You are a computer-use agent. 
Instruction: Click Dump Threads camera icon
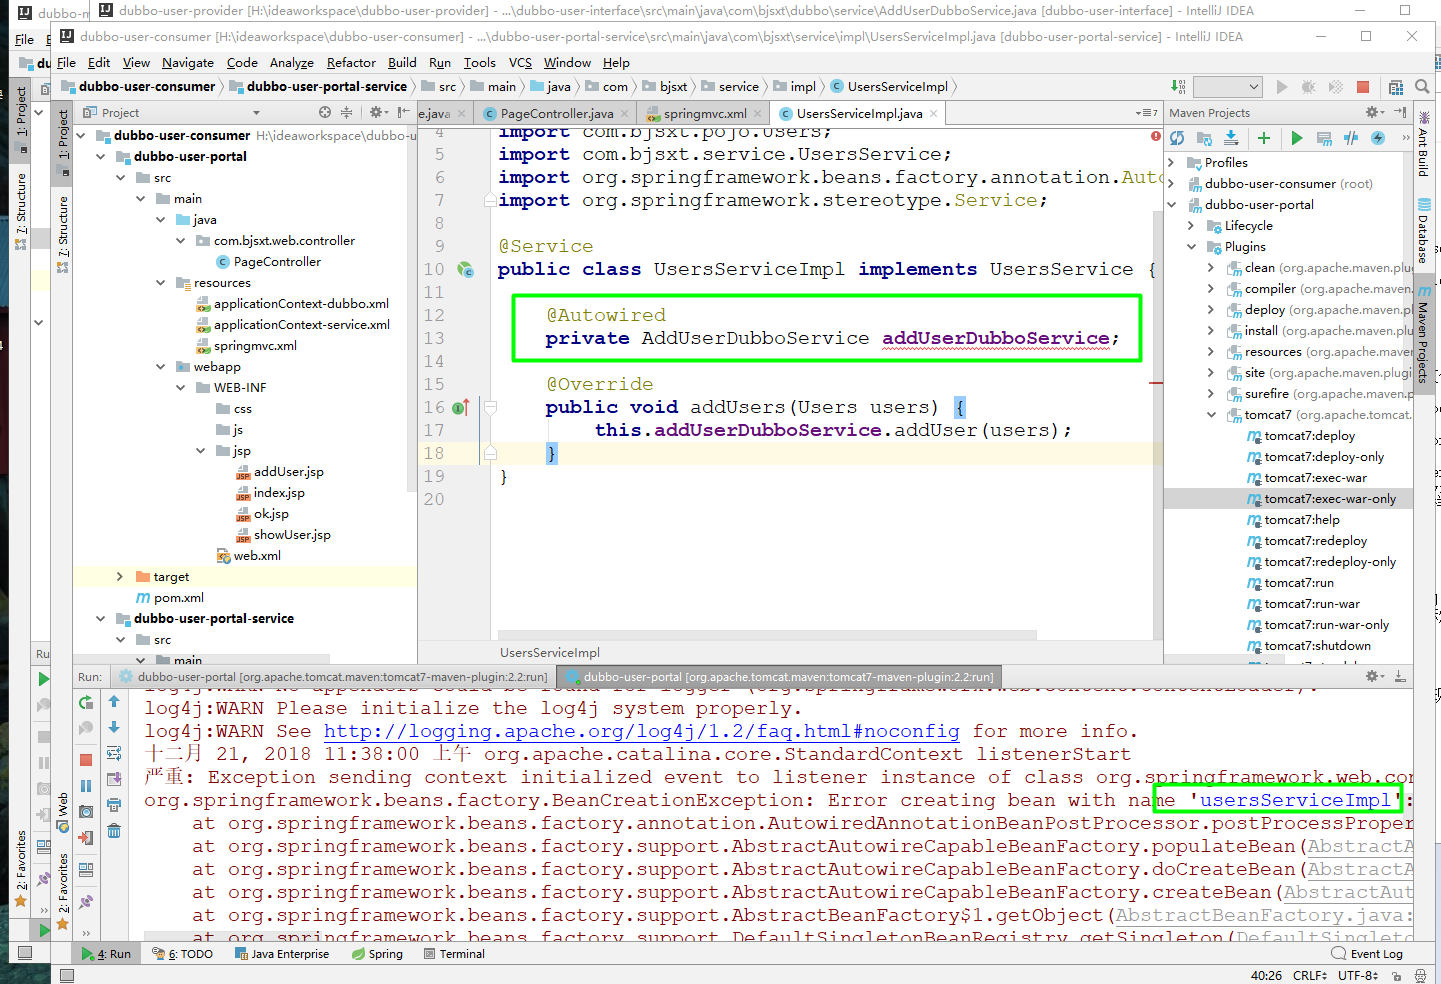86,811
